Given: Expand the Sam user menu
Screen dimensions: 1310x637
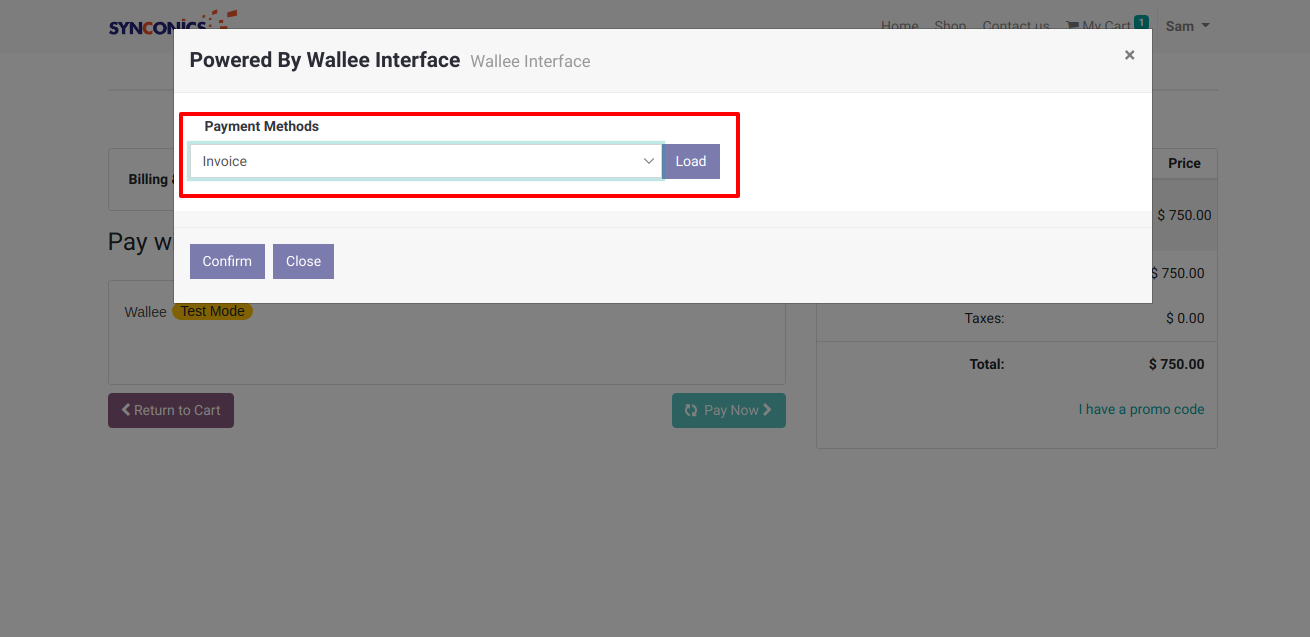Looking at the screenshot, I should (1187, 26).
